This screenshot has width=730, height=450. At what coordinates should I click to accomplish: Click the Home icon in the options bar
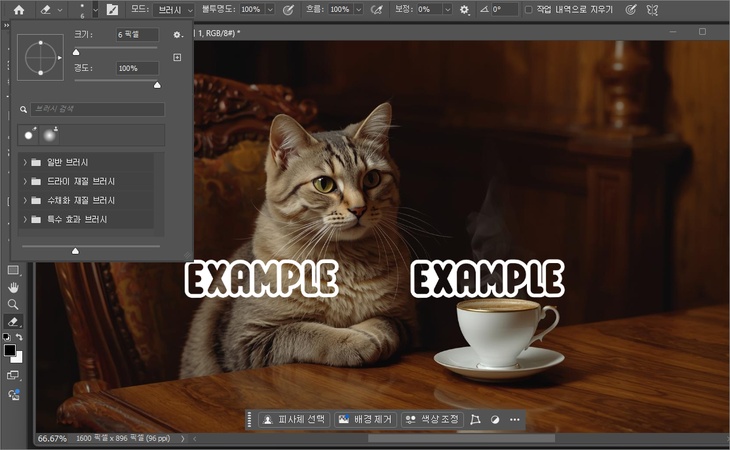coord(18,9)
